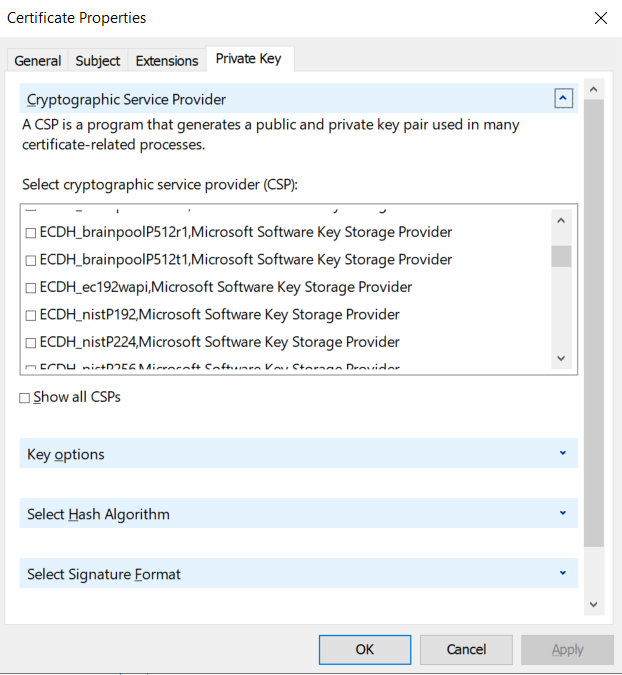The height and width of the screenshot is (675, 622).
Task: Click CSP list scroll down arrow
Action: tap(561, 358)
